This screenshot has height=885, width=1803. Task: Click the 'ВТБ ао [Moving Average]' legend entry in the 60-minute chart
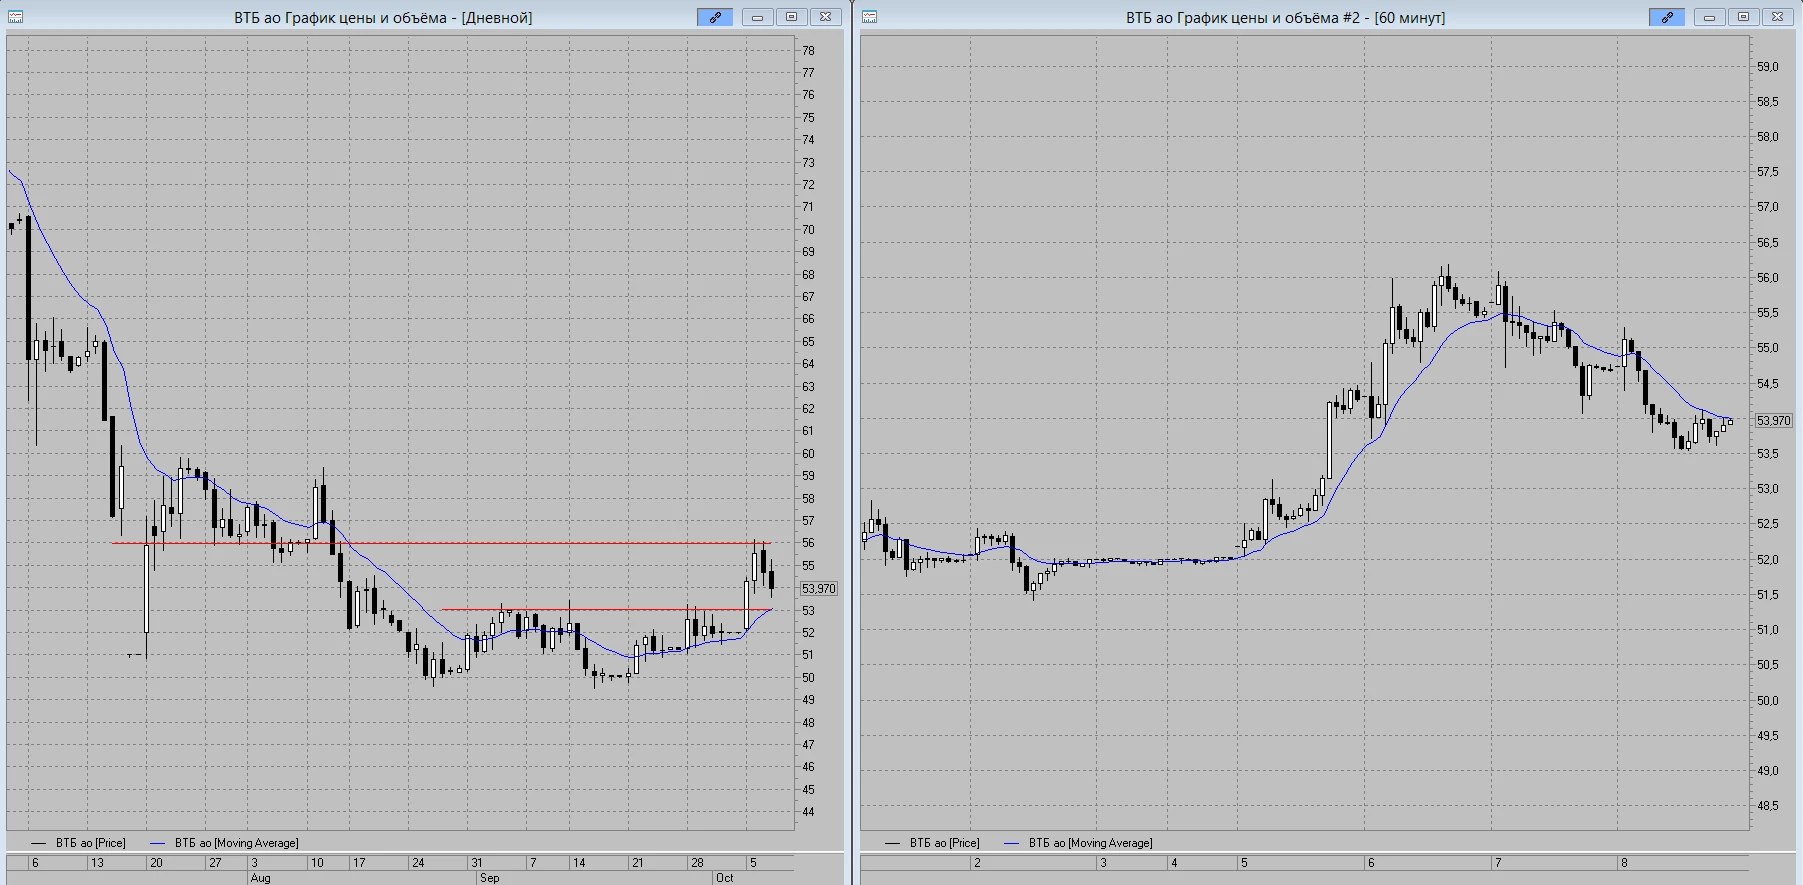[1078, 843]
